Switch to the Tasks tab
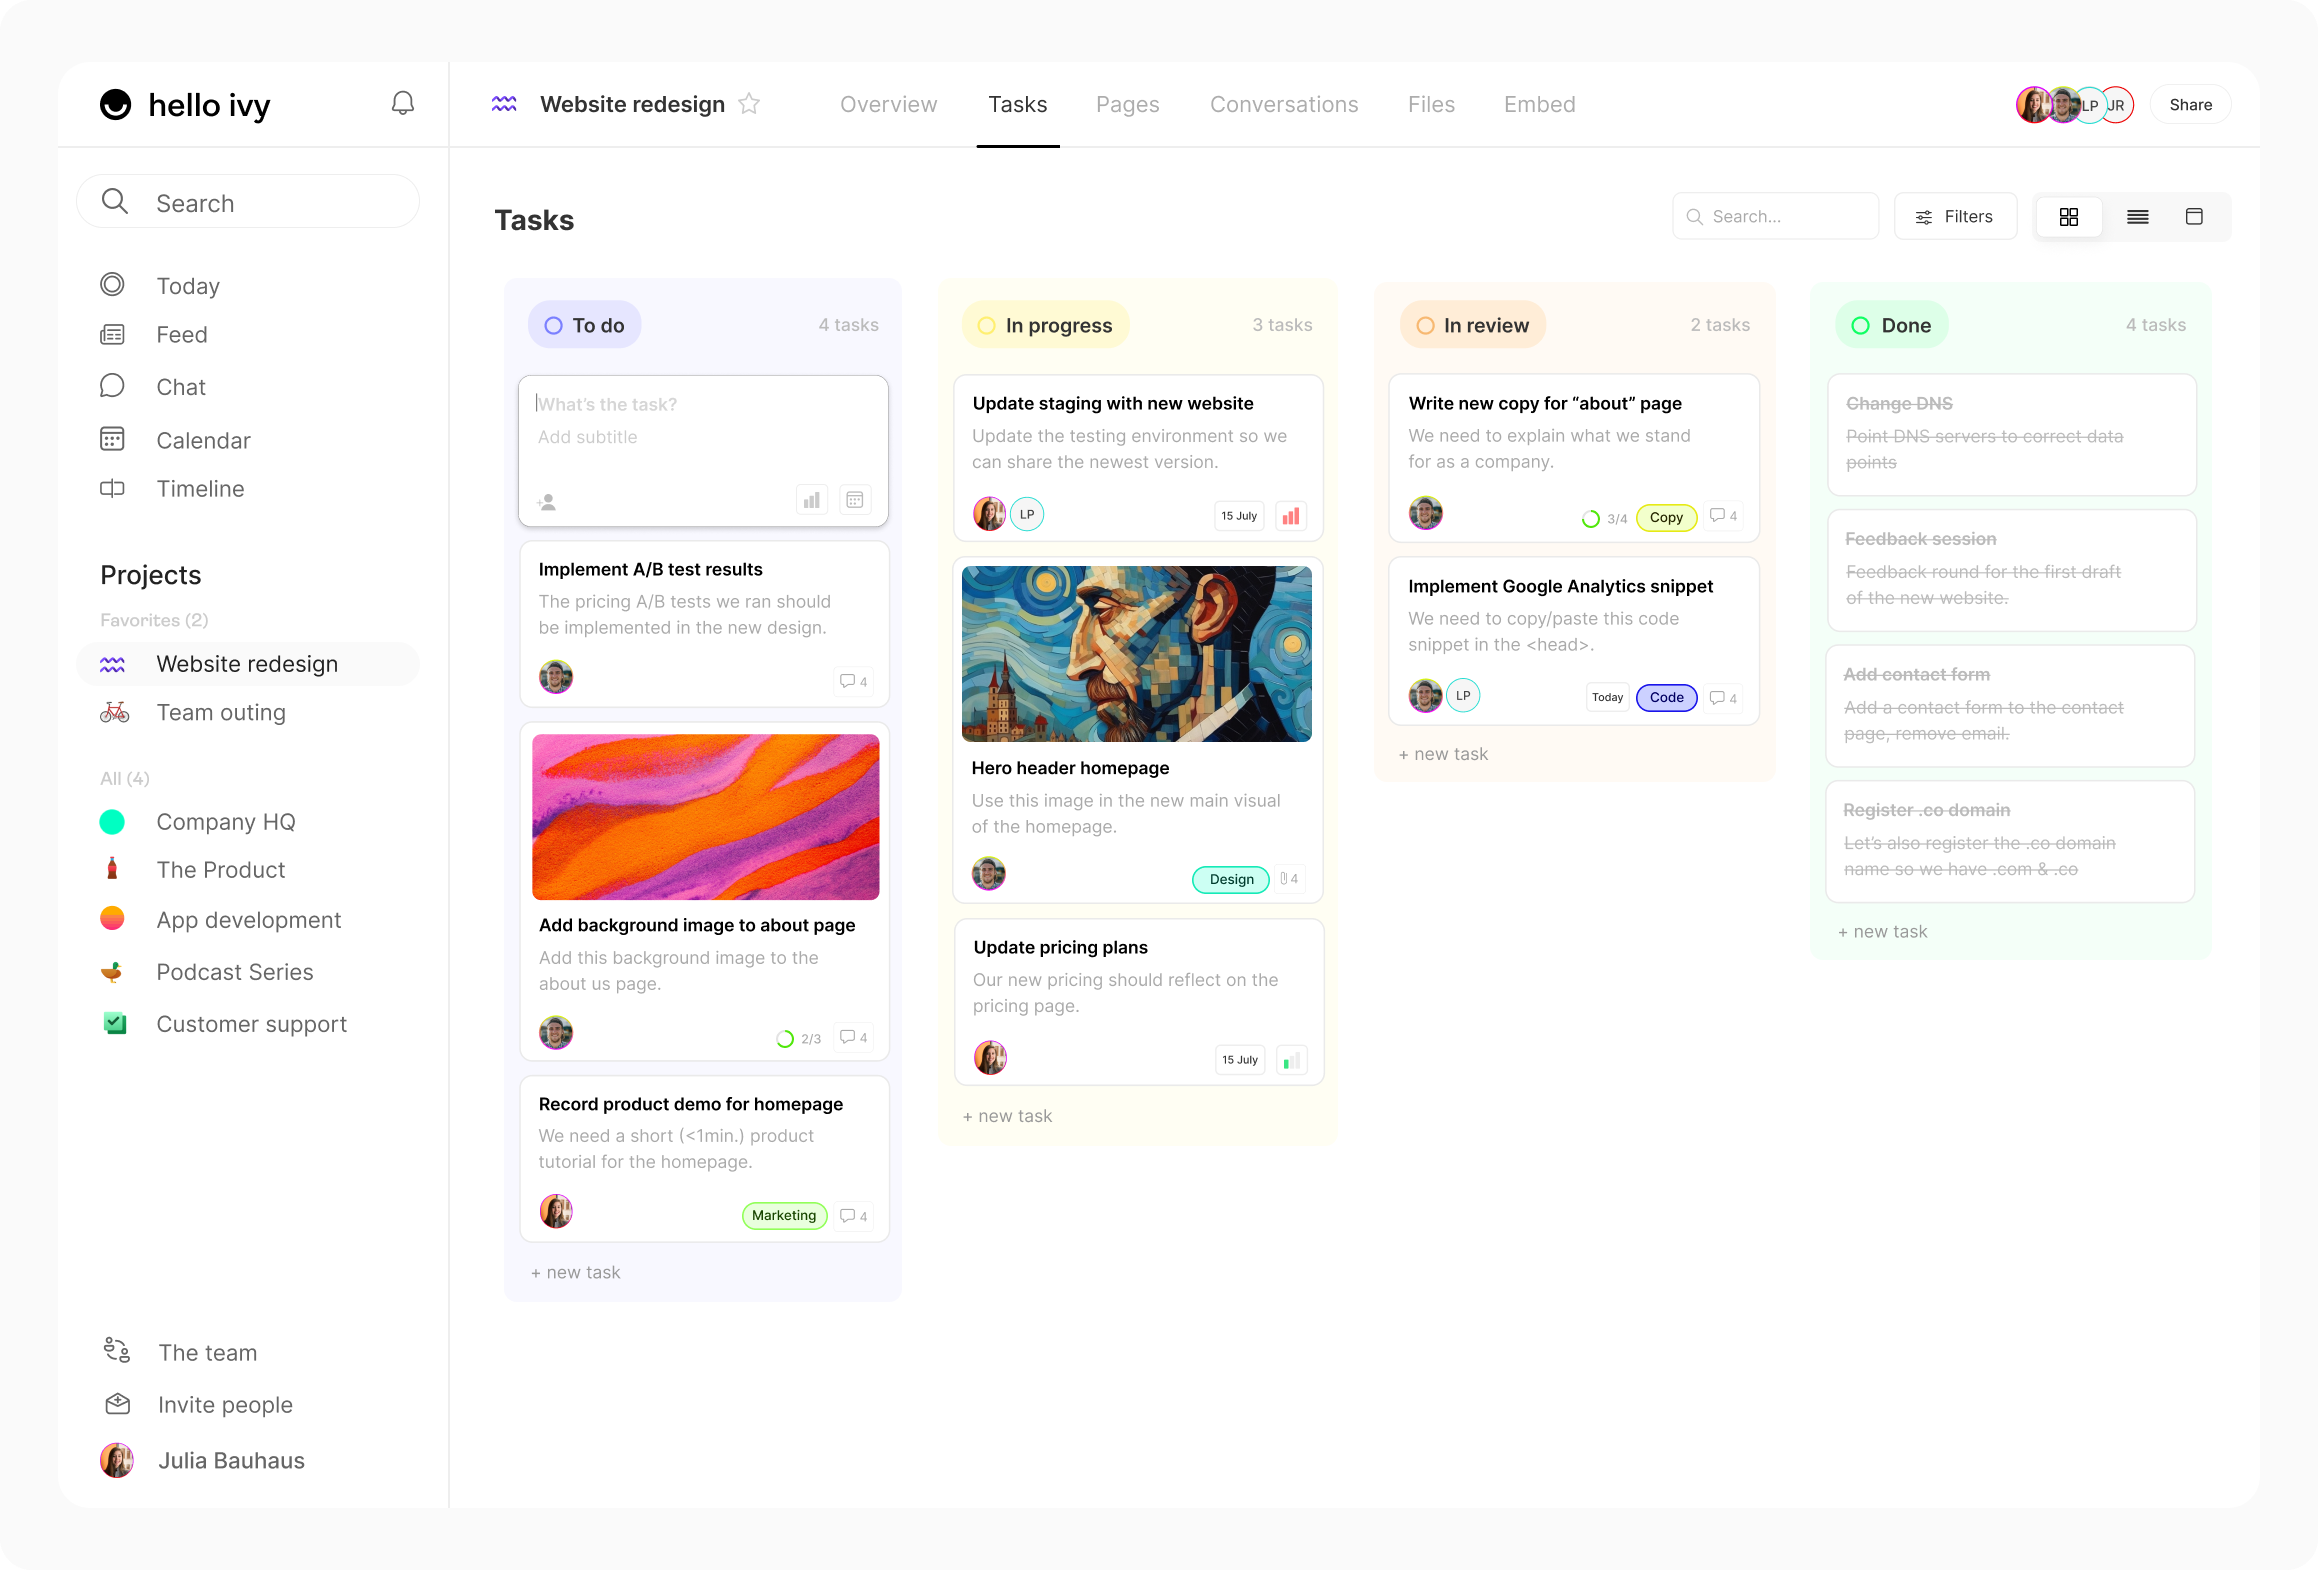Viewport: 2318px width, 1570px height. point(1016,103)
